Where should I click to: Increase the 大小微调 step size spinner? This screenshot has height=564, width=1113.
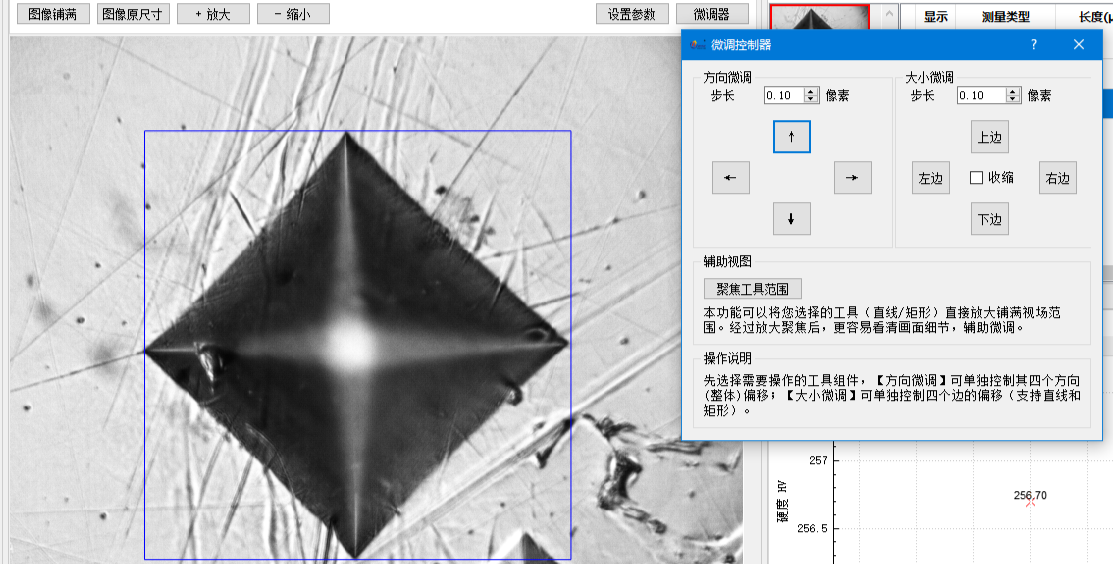(x=1014, y=92)
